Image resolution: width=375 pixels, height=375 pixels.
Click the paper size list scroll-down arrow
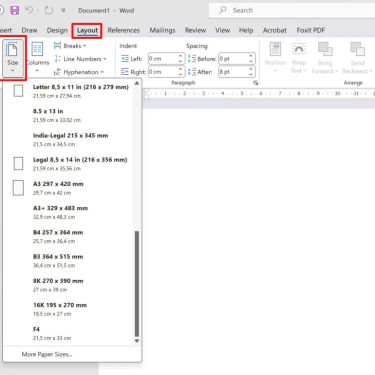(137, 341)
